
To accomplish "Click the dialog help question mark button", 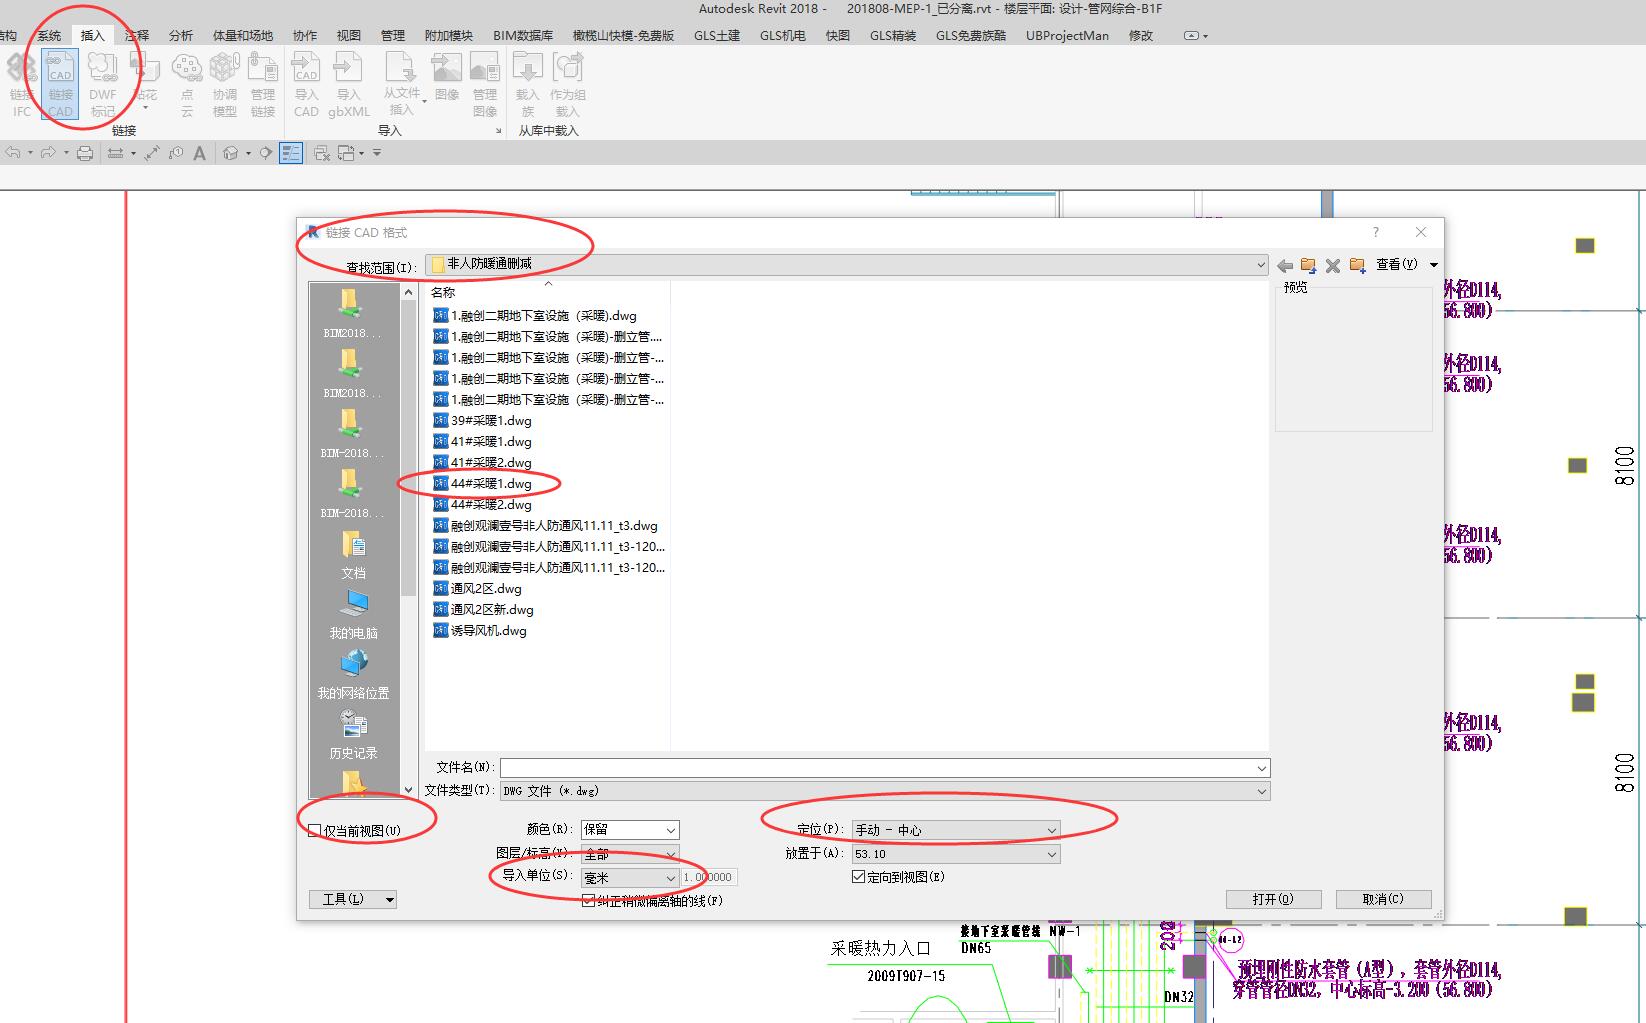I will (1376, 232).
